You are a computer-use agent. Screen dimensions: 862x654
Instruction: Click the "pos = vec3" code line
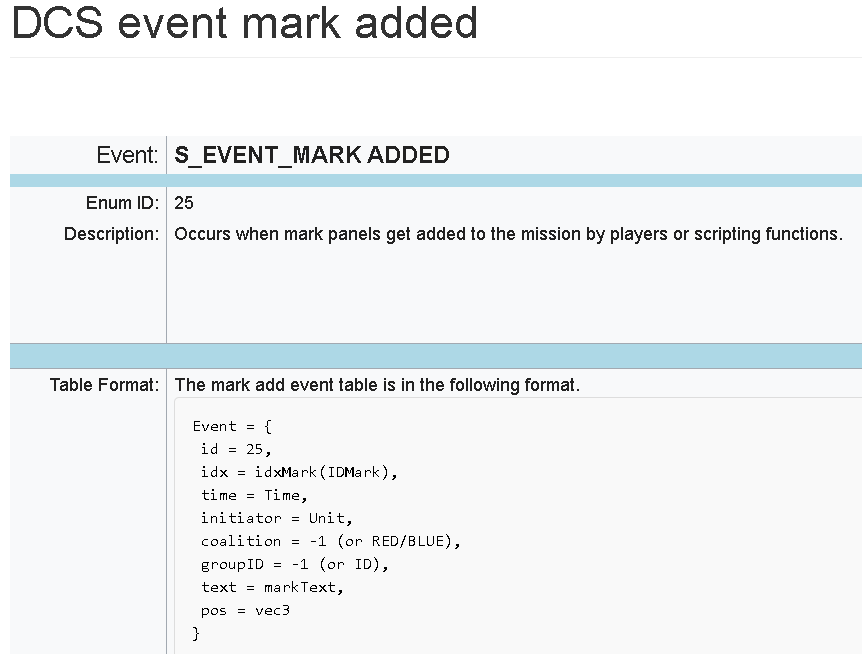coord(245,610)
